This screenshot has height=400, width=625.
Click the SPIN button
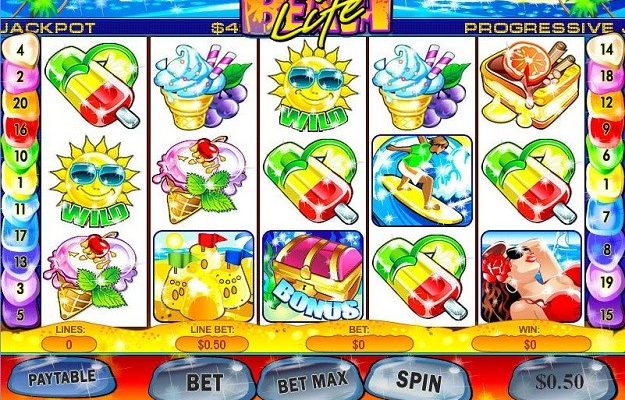pos(419,379)
